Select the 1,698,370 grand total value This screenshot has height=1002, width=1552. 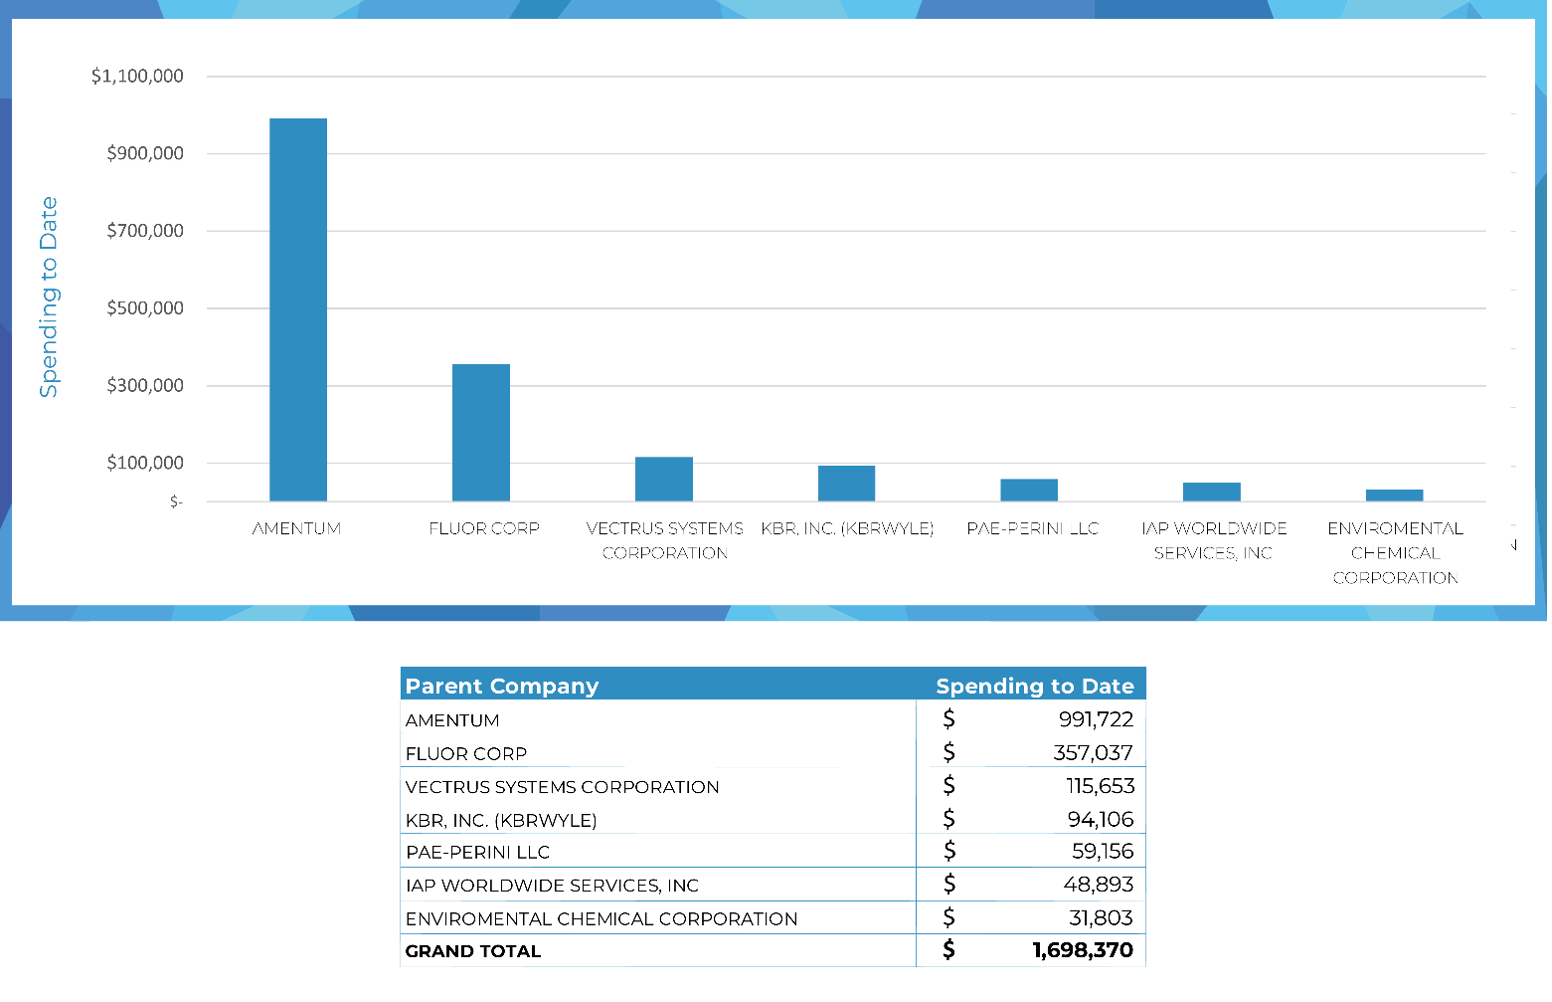[x=1083, y=951]
